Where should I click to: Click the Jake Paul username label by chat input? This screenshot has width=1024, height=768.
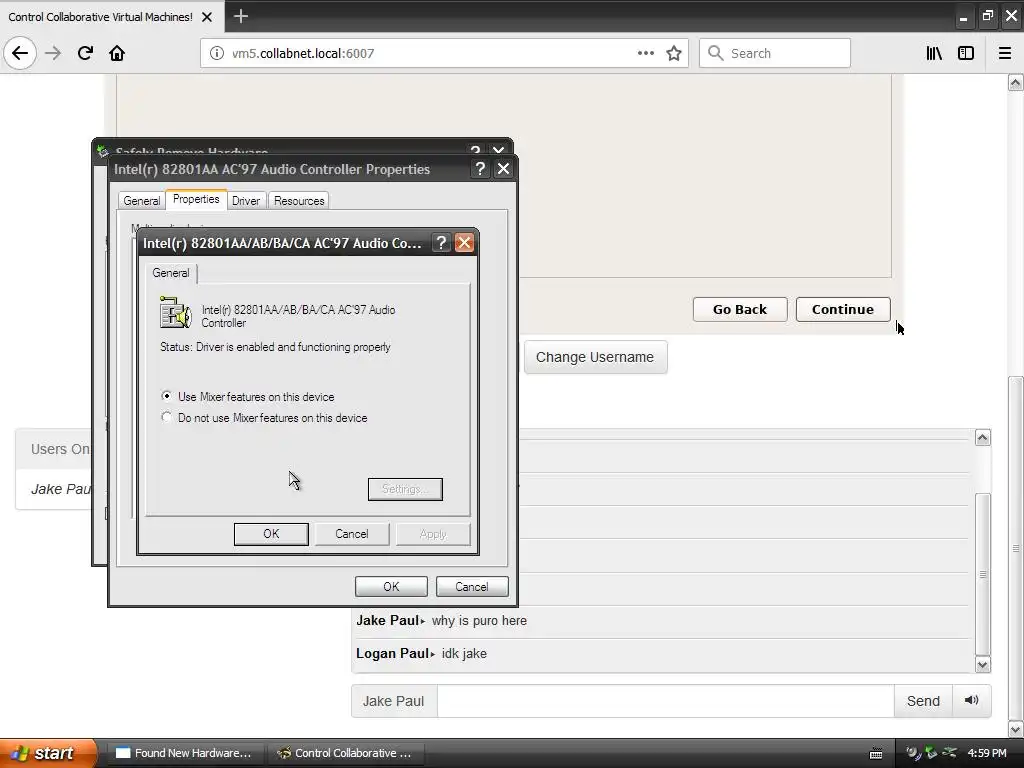394,701
